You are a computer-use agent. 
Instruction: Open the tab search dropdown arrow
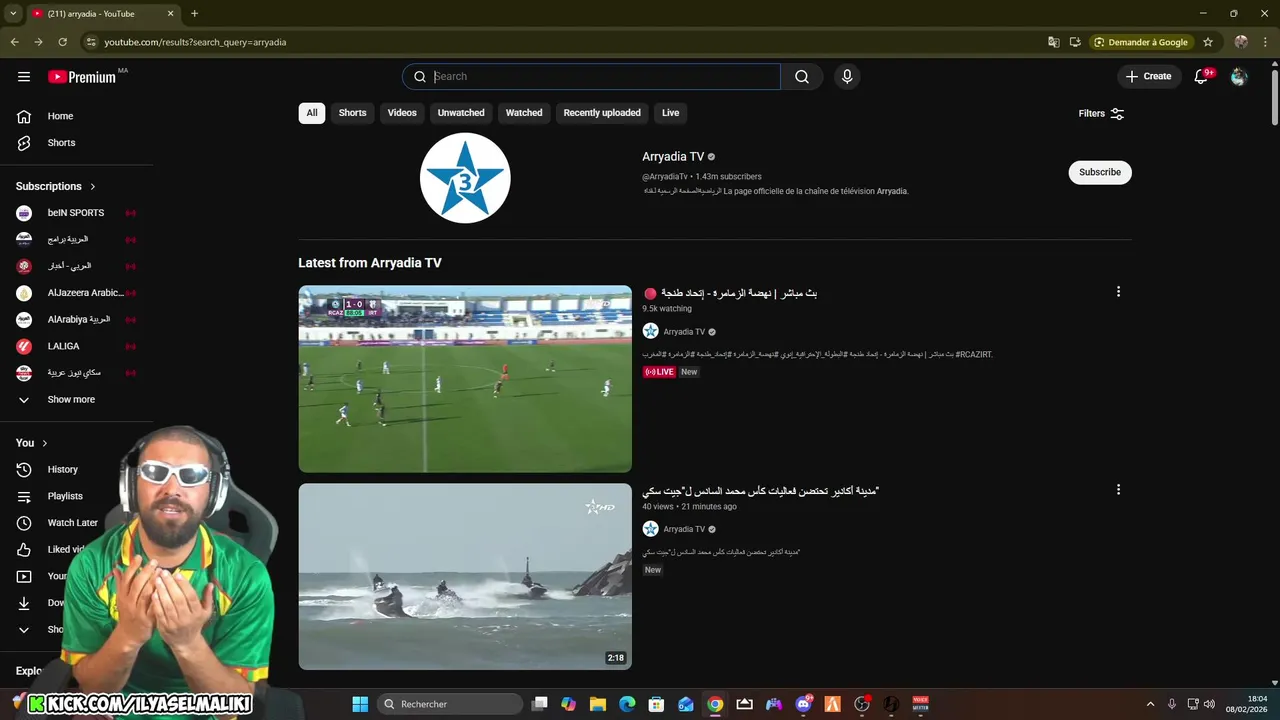tap(13, 14)
